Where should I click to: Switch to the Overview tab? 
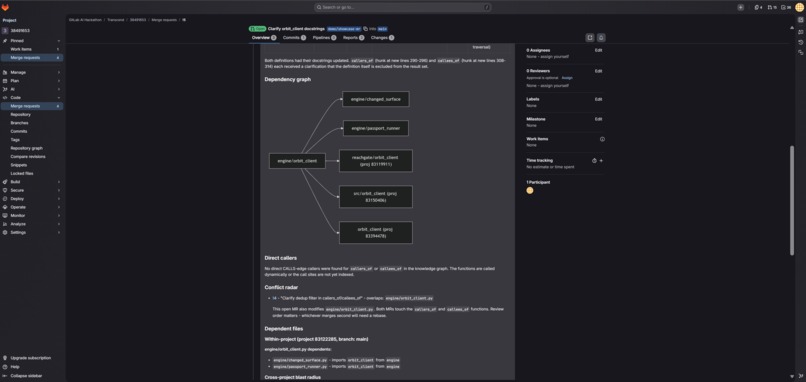(x=264, y=38)
